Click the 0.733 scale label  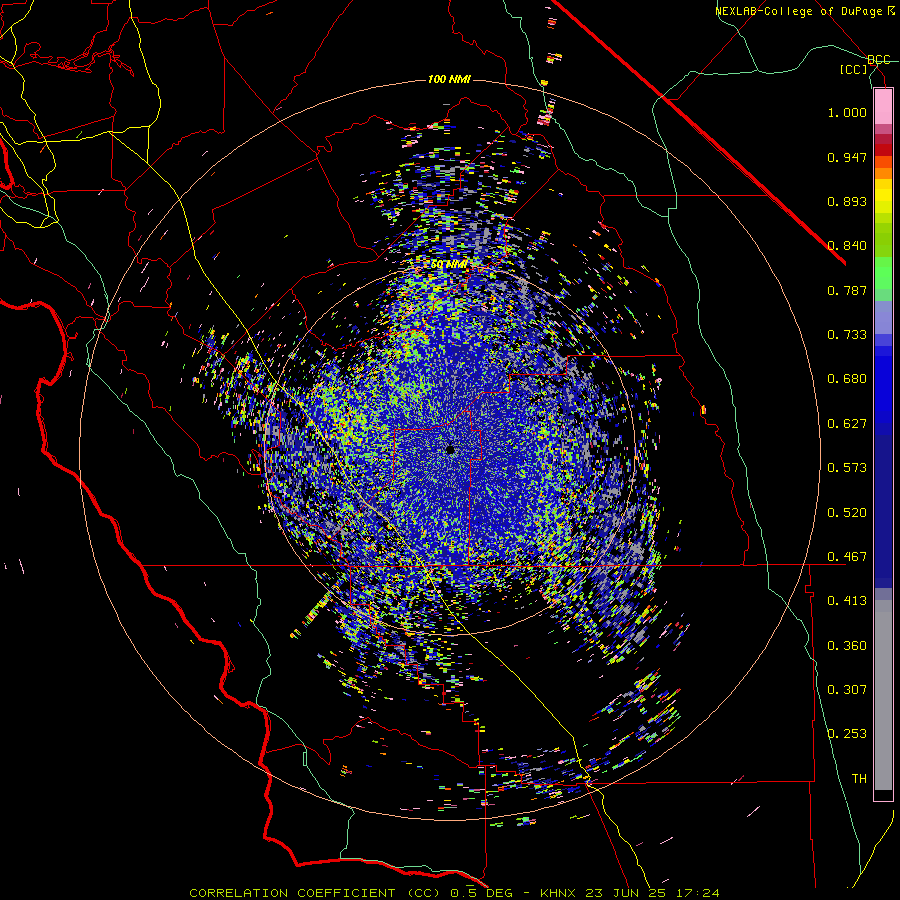point(847,335)
